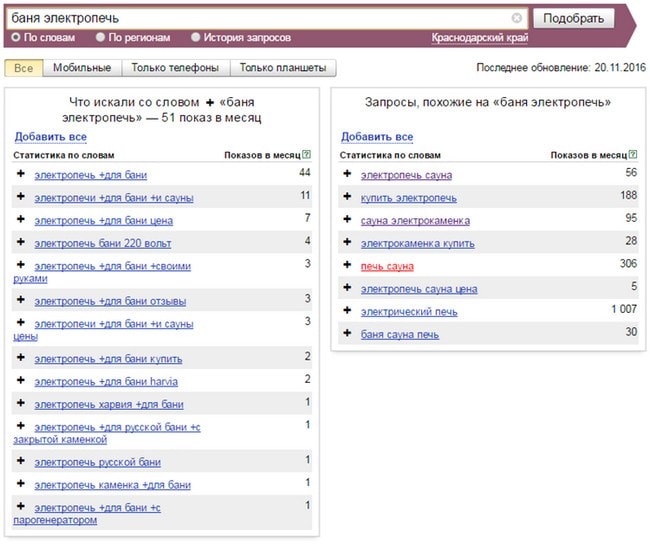650x551 pixels.
Task: Add 'электропечь русской бани' with plus icon
Action: coord(21,461)
